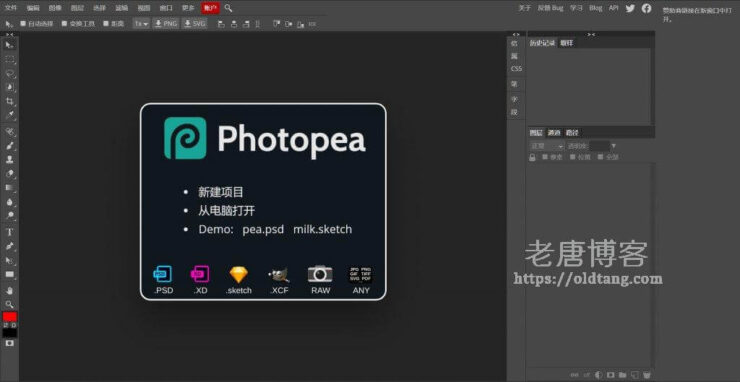Toggle the 全部 lock checkbox
740x382 pixels.
(x=600, y=157)
